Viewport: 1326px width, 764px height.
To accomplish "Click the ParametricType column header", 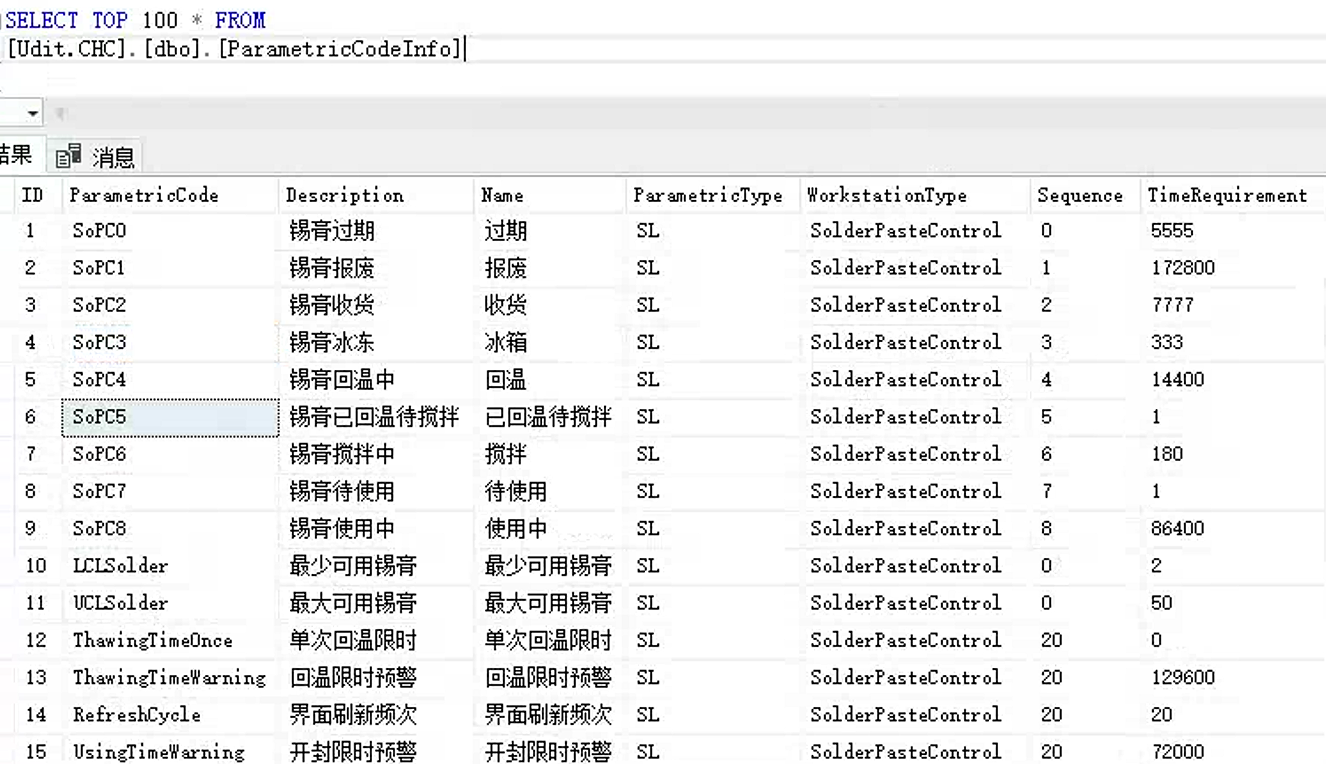I will point(708,195).
